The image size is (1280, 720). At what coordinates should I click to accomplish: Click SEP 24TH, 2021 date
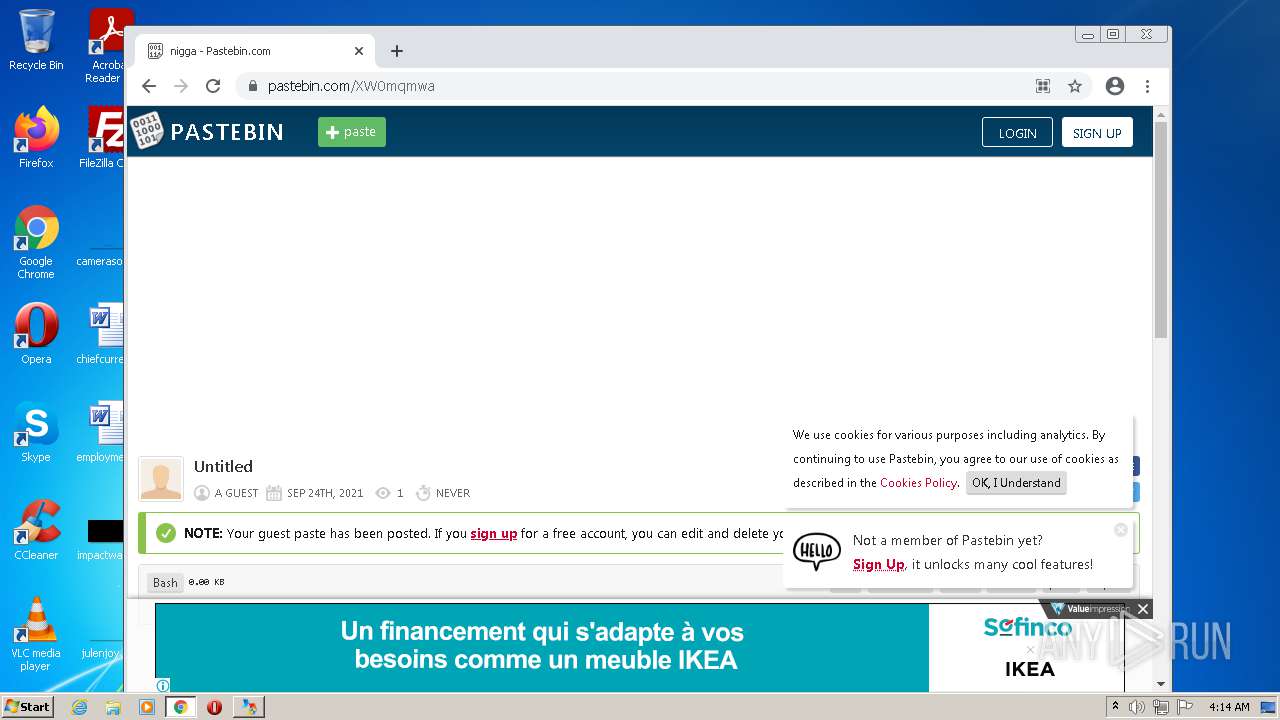pyautogui.click(x=325, y=493)
